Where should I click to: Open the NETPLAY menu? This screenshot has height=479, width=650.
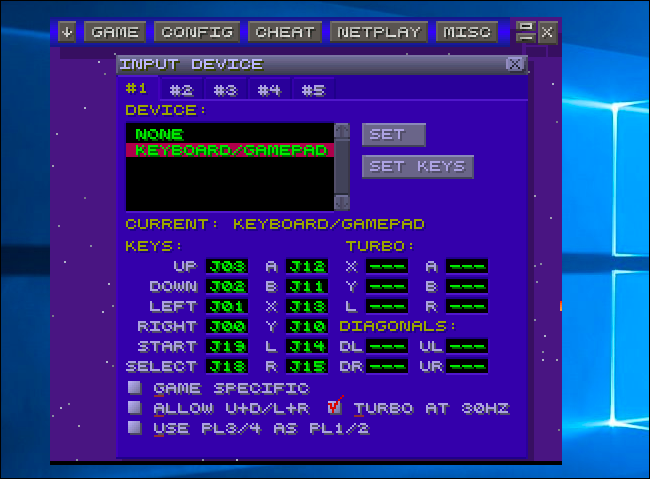click(379, 32)
